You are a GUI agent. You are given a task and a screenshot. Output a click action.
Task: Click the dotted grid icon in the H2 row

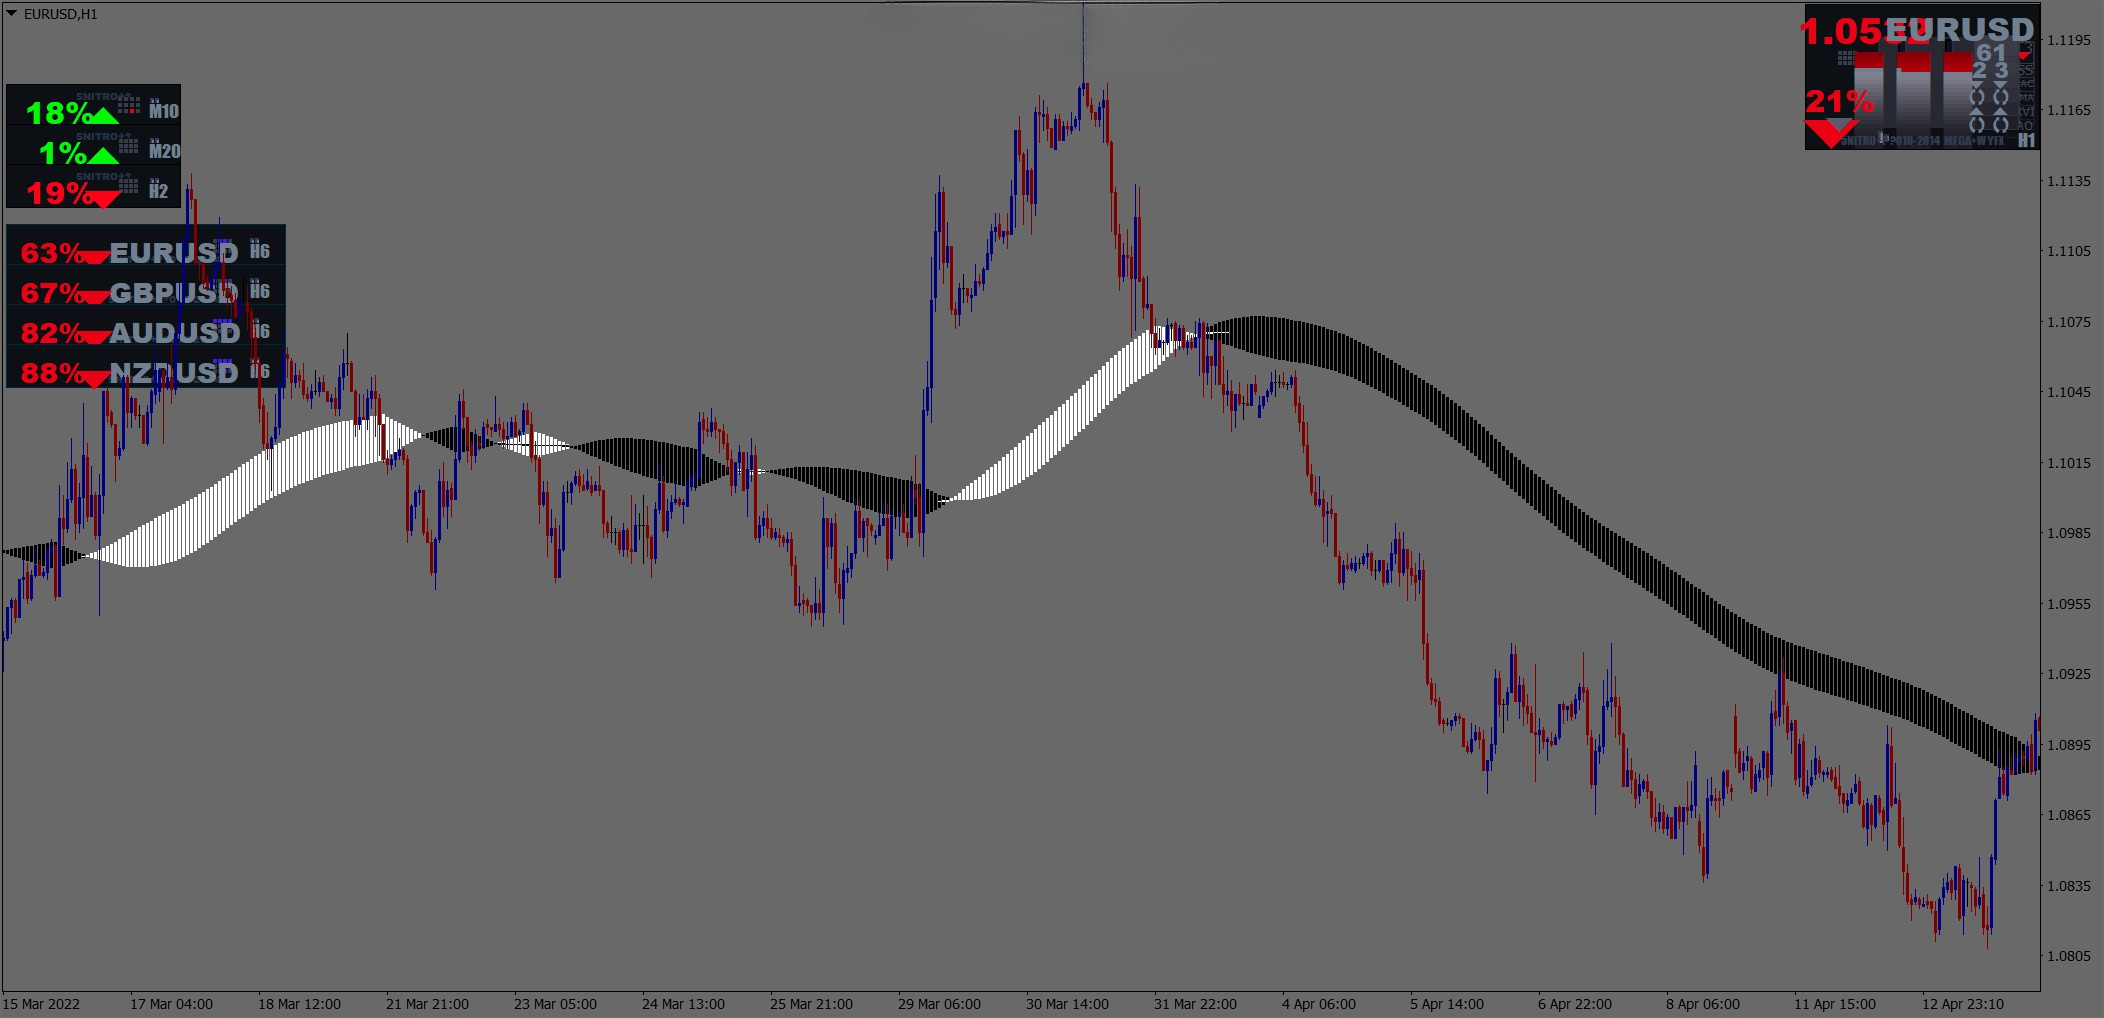click(x=129, y=185)
